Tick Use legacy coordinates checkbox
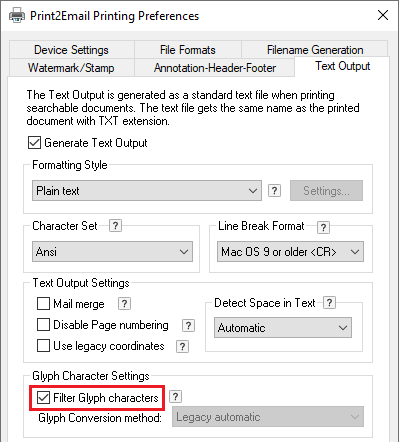 pyautogui.click(x=43, y=346)
